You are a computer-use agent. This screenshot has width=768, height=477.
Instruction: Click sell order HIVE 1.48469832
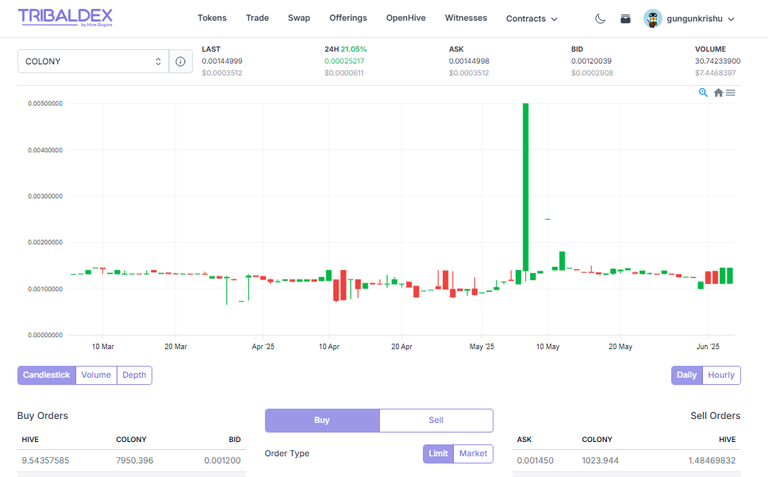[x=712, y=460]
